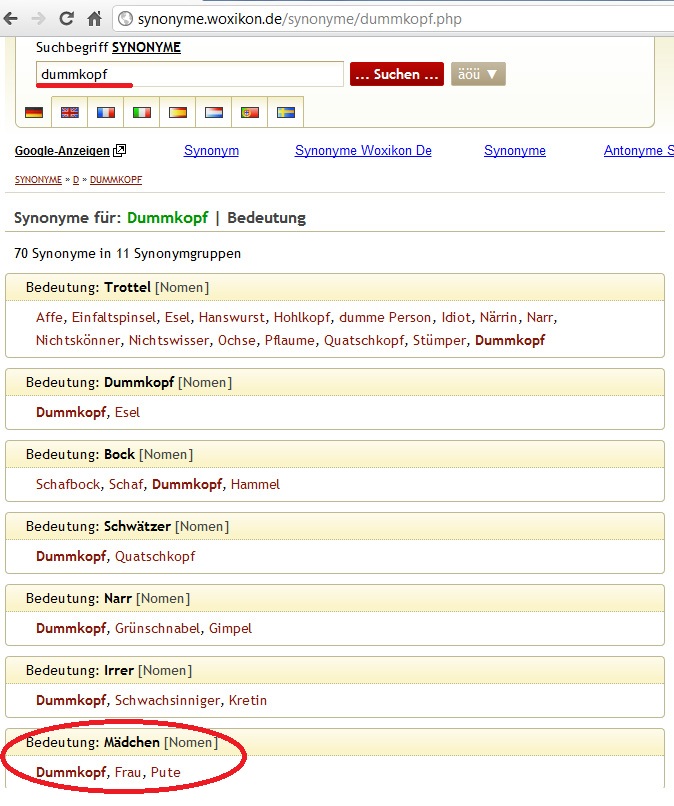Select the British flag language tab
The image size is (674, 806).
point(70,113)
